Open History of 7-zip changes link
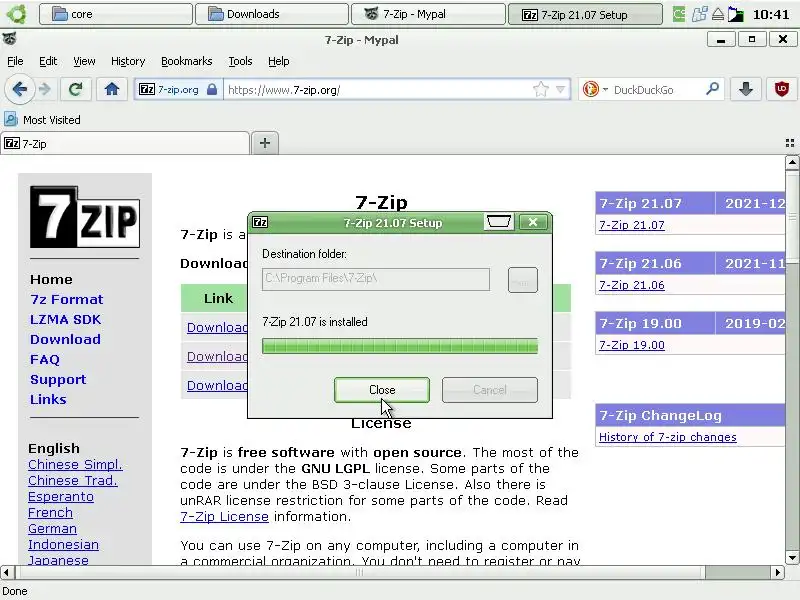 [x=667, y=437]
